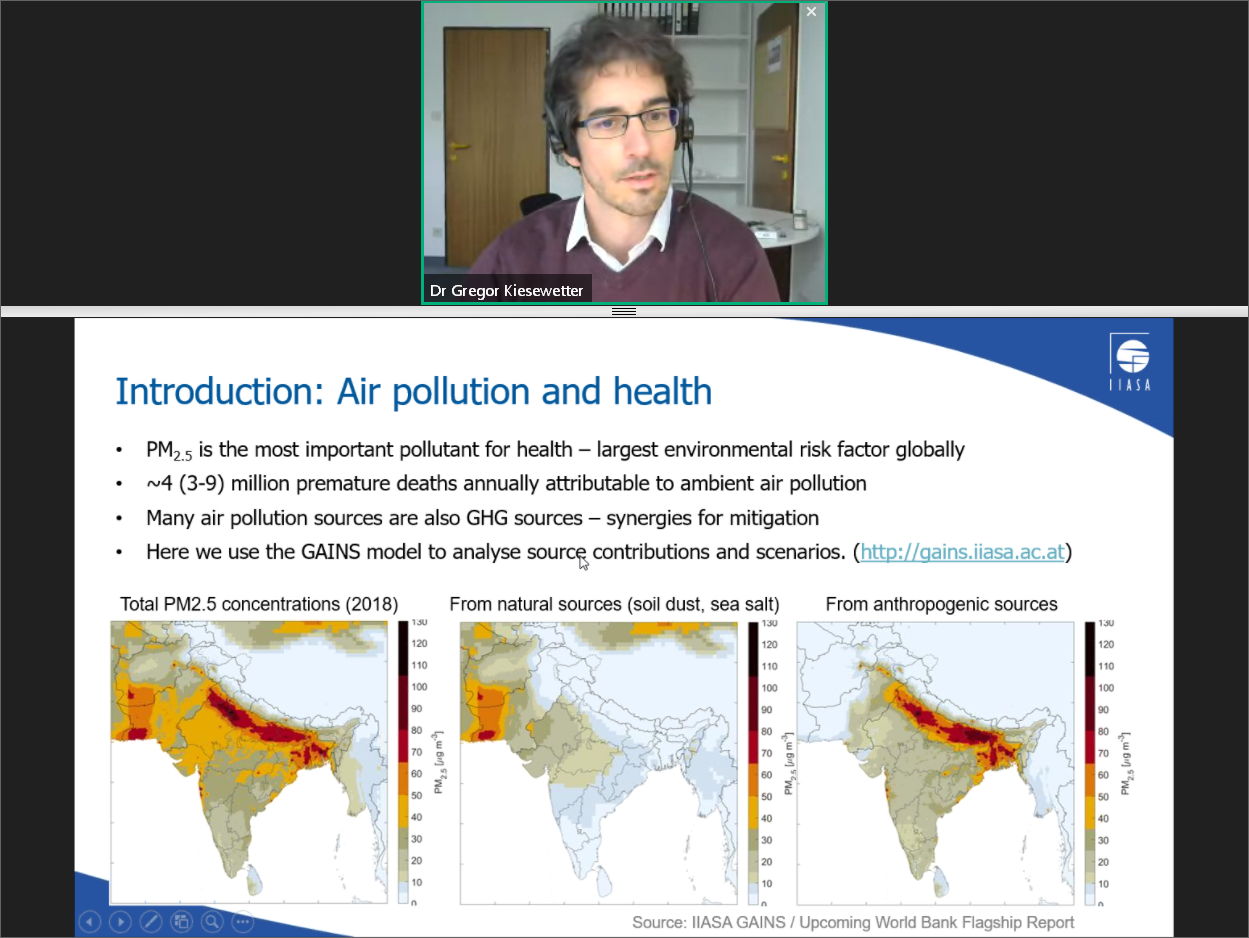Open more slideshow options (three dots)
Image resolution: width=1249 pixels, height=938 pixels.
pos(243,921)
